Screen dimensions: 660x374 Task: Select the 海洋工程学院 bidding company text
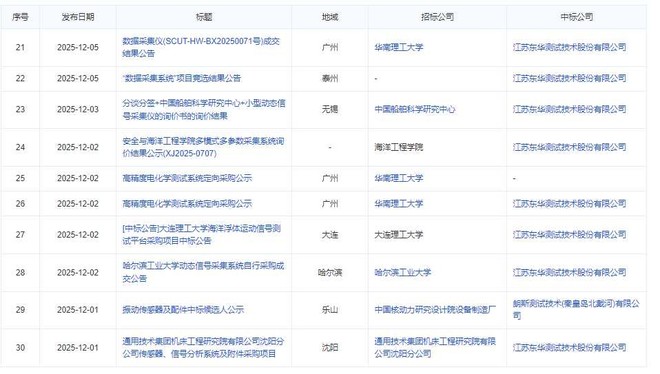(x=399, y=147)
